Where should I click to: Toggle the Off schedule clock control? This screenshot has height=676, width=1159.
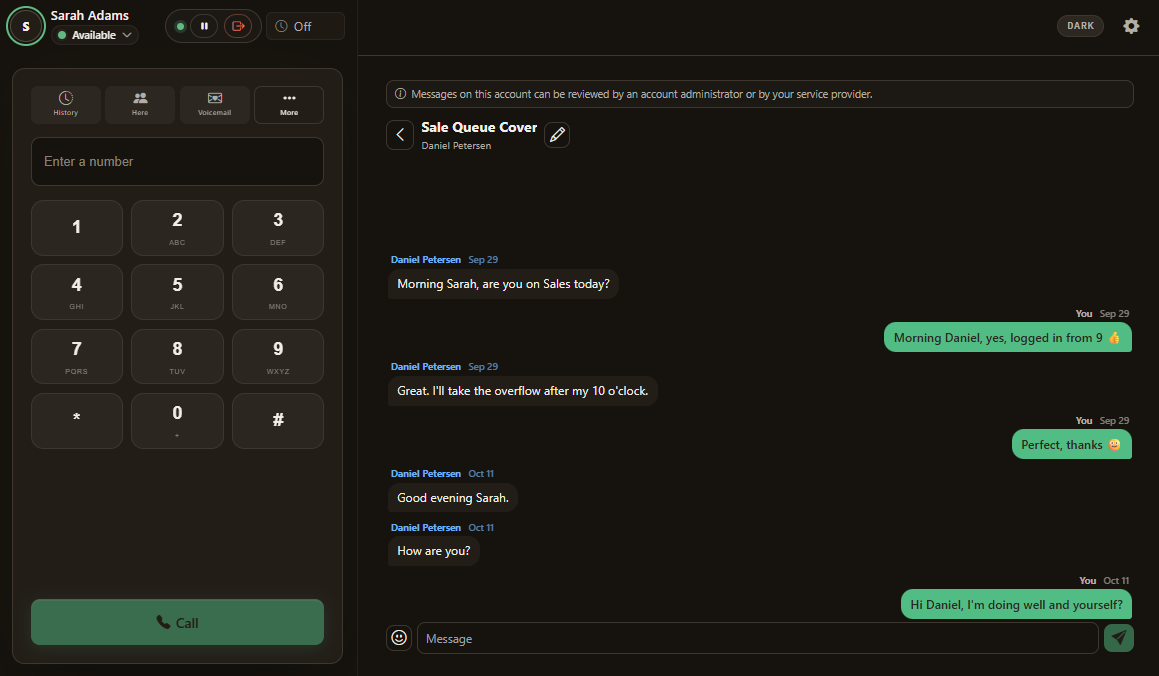pyautogui.click(x=305, y=26)
